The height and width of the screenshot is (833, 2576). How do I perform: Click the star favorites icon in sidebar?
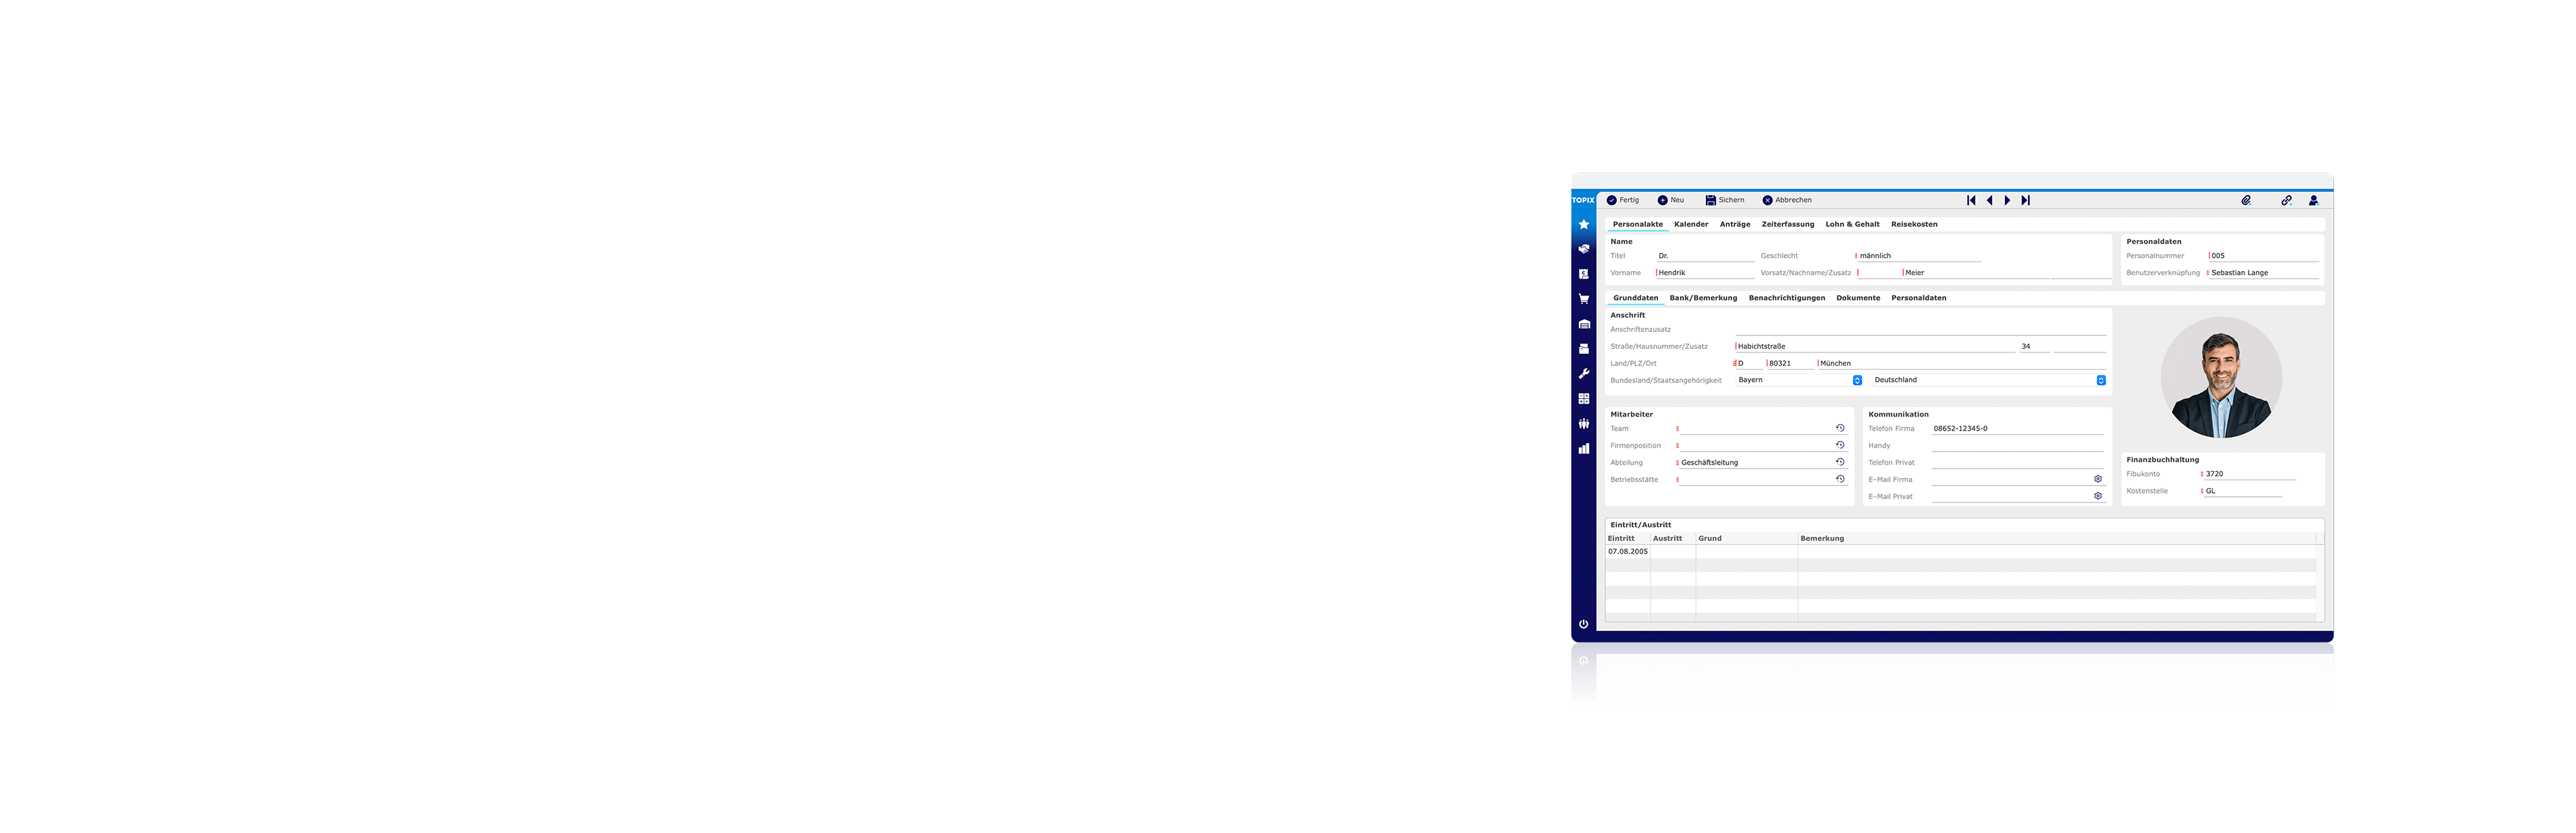(x=1583, y=224)
